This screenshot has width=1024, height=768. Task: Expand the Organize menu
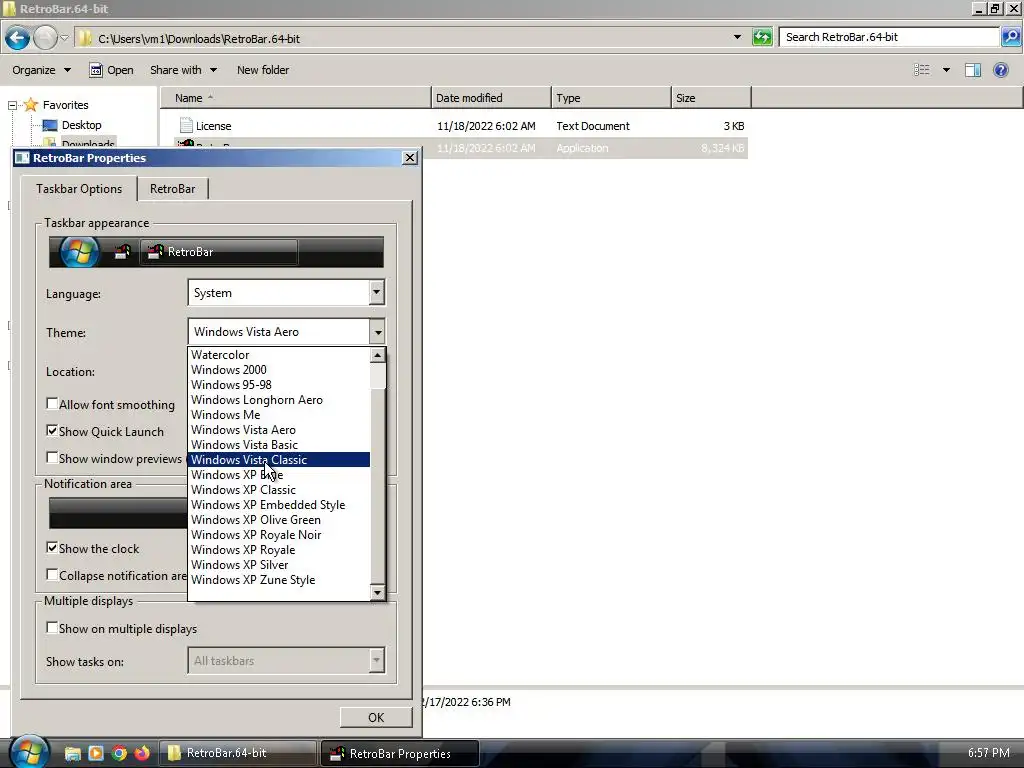41,70
